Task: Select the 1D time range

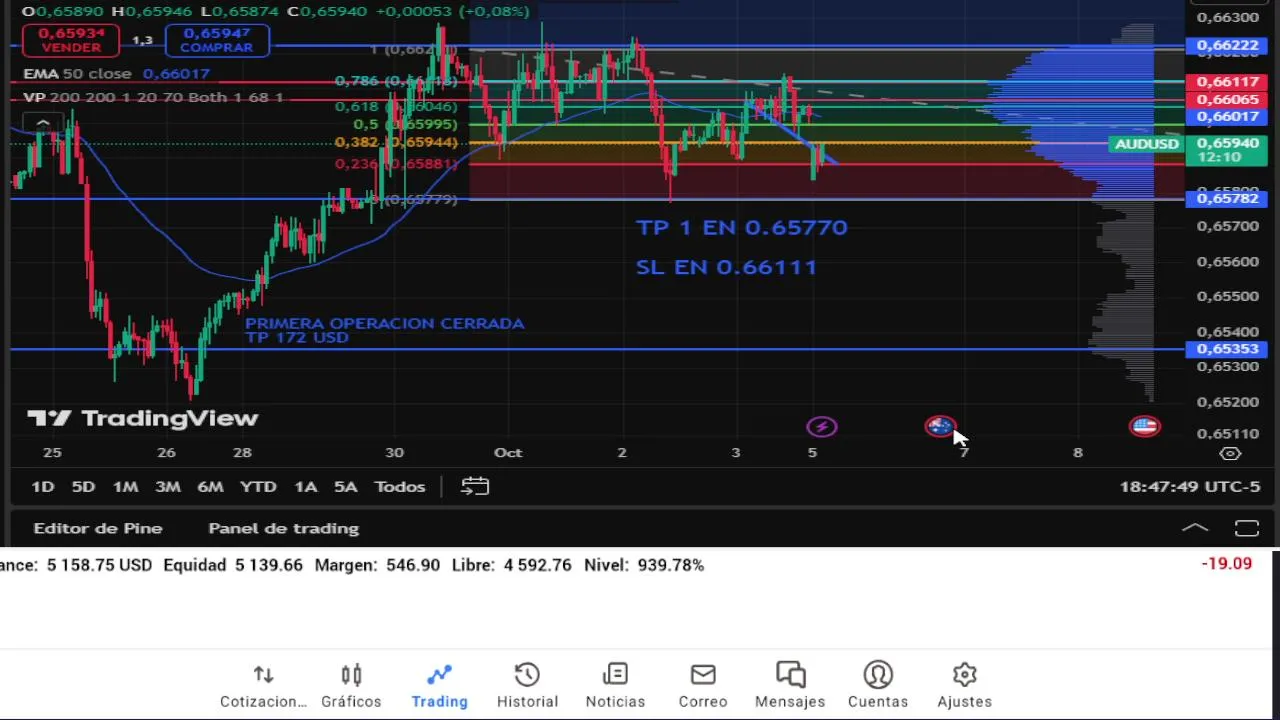Action: click(42, 487)
